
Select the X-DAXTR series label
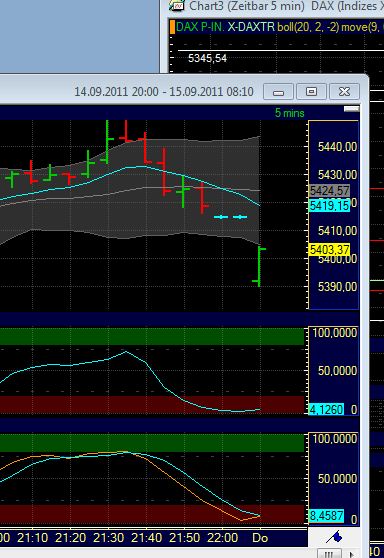click(x=251, y=27)
